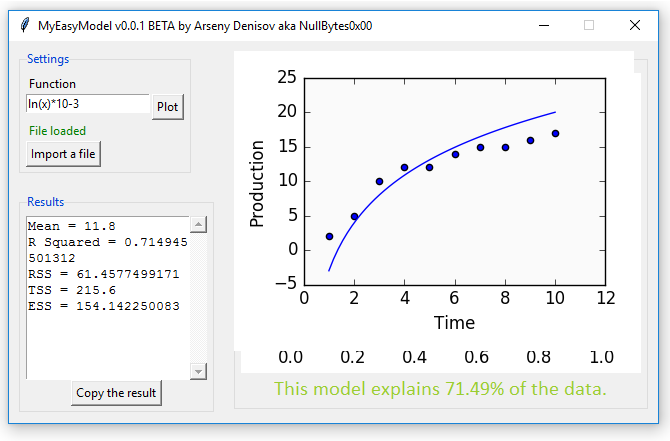Click the '501312' continuation line in Results
The height and width of the screenshot is (441, 670).
(x=52, y=258)
